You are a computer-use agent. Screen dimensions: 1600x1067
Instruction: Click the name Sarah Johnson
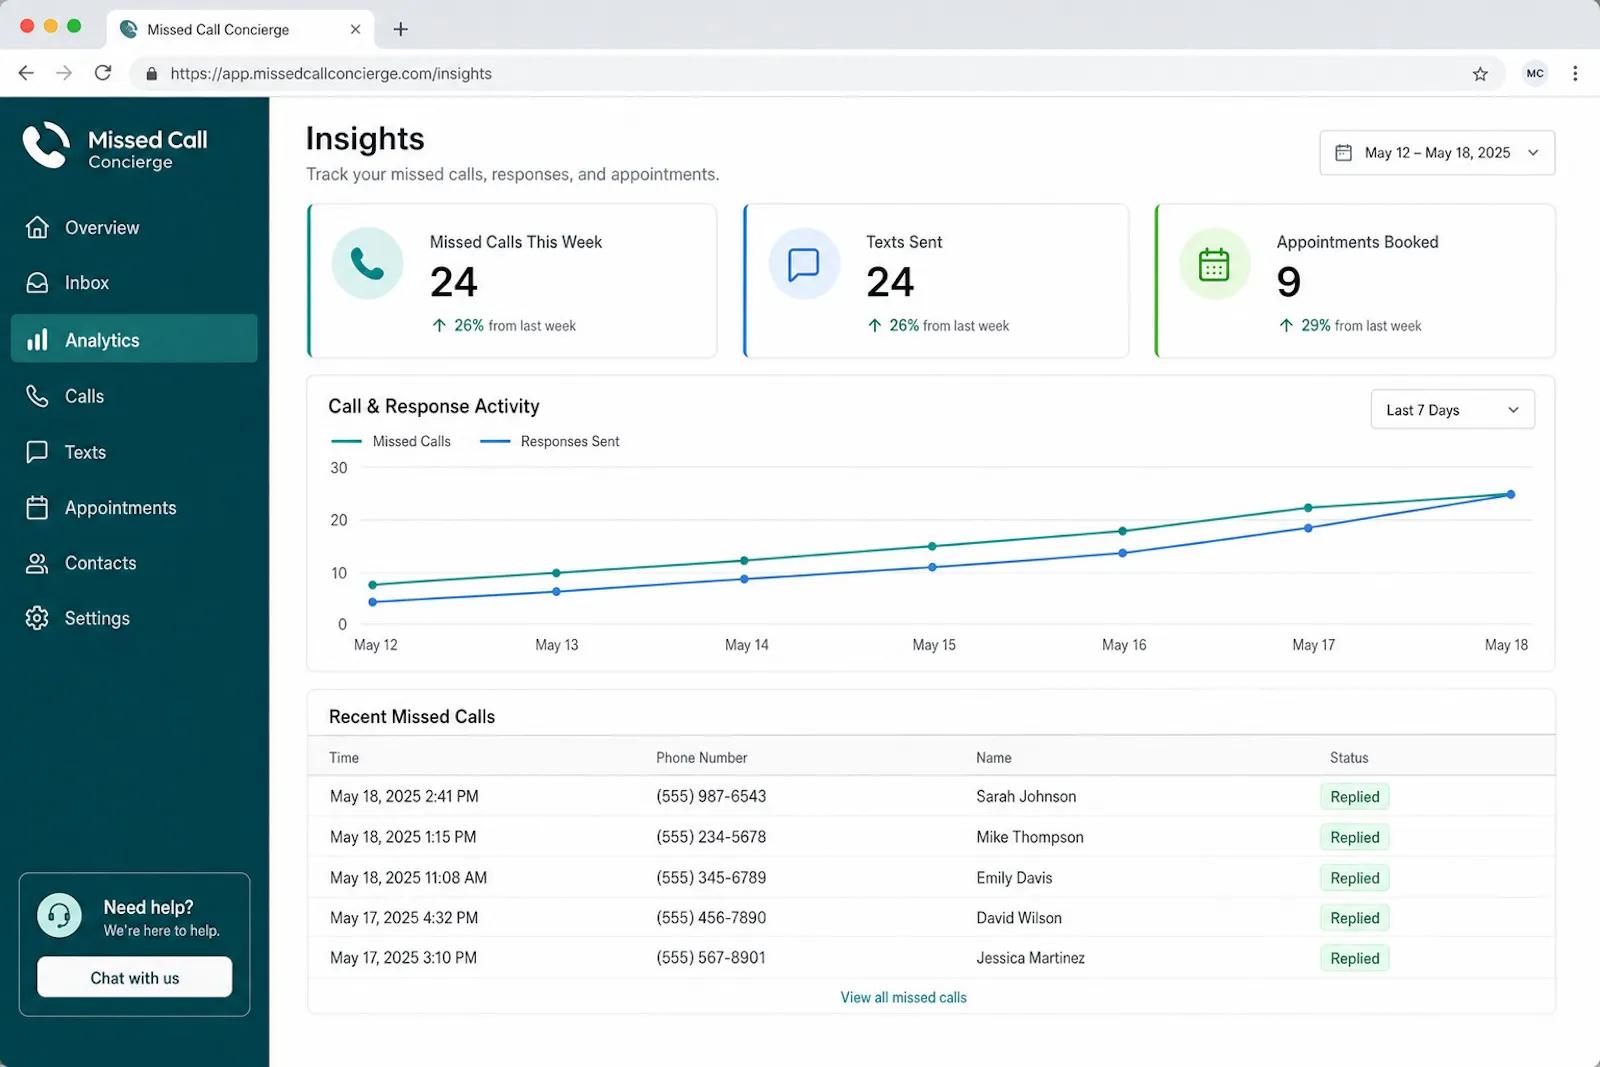(1026, 797)
